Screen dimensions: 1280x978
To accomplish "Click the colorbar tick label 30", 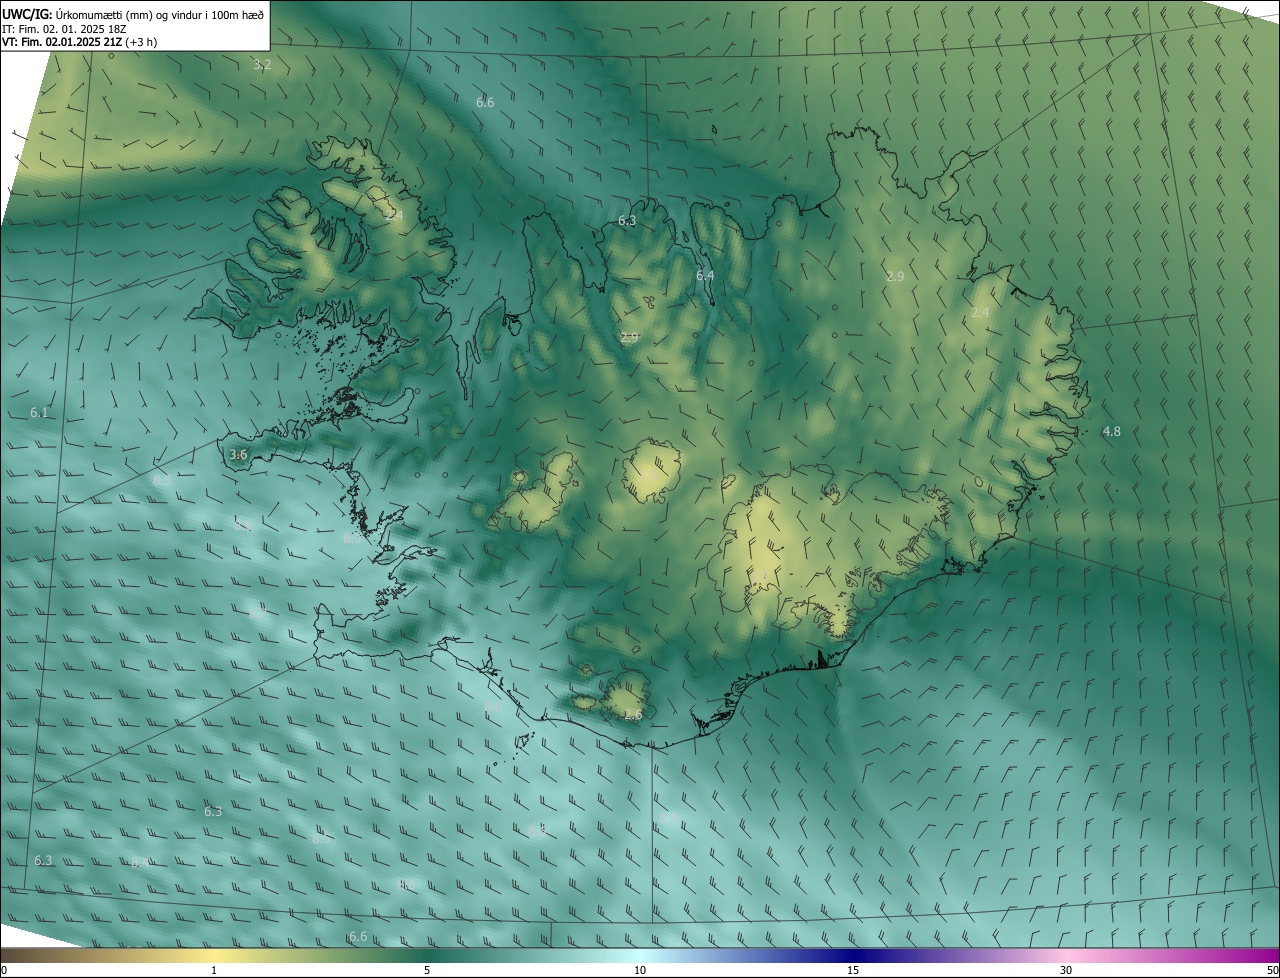I will [x=1066, y=970].
